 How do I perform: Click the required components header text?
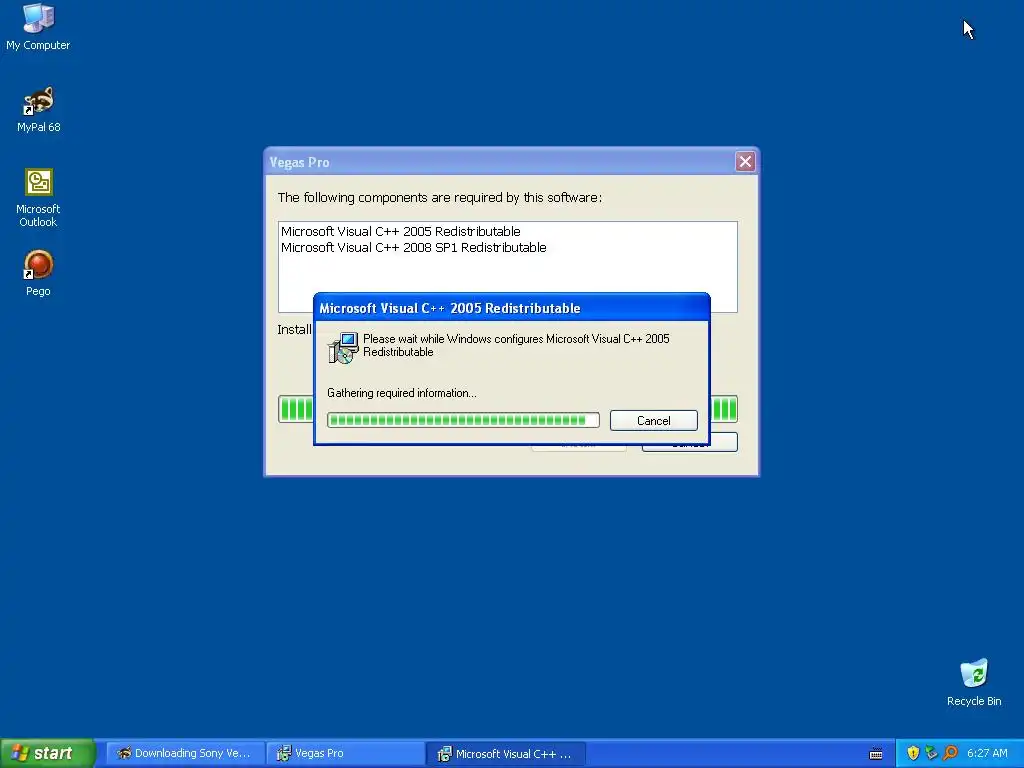tap(440, 197)
